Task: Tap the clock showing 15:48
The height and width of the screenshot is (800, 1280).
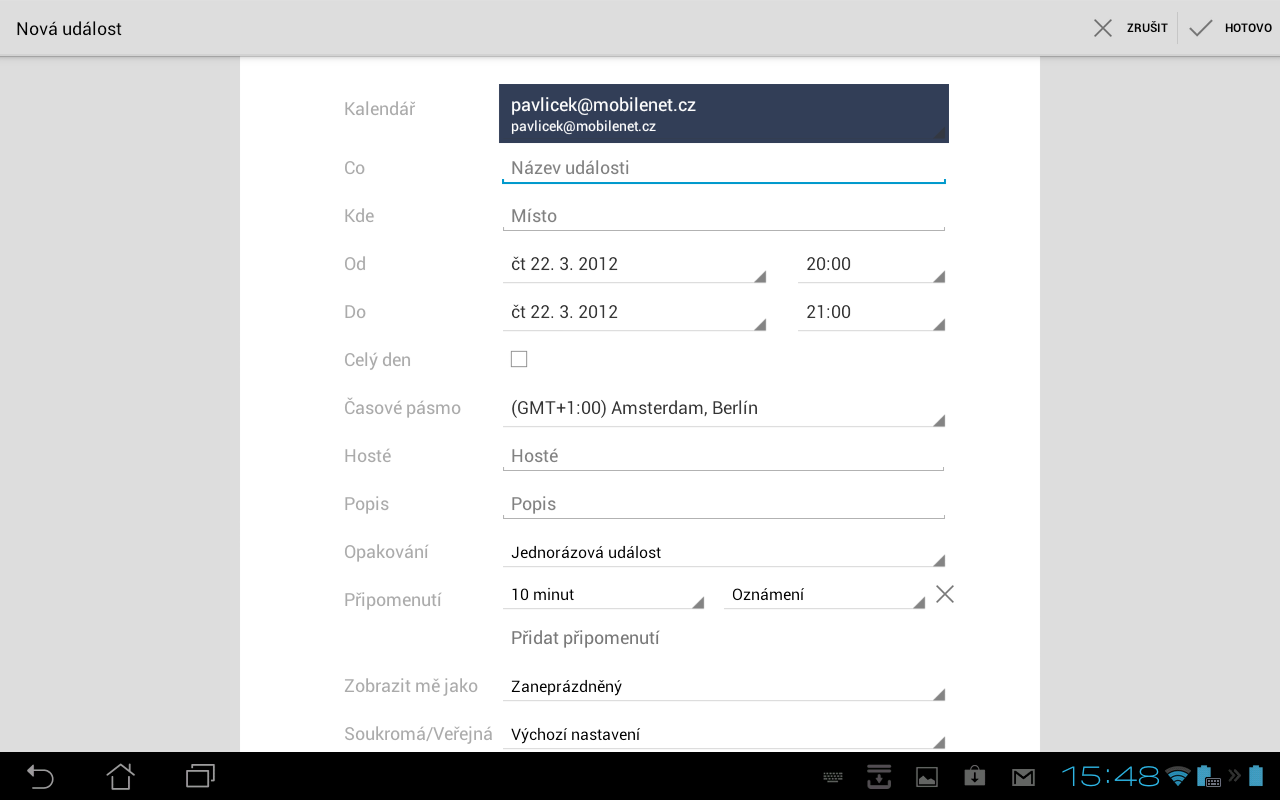Action: (1112, 776)
